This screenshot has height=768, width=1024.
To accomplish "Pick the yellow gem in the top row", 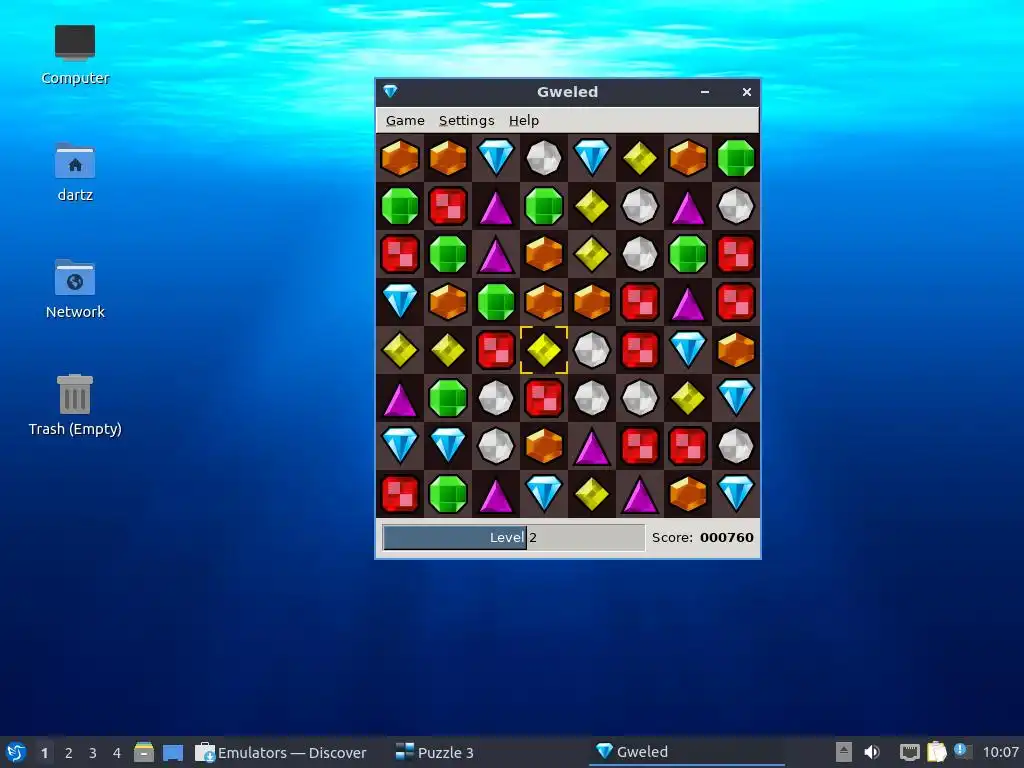I will pos(640,158).
